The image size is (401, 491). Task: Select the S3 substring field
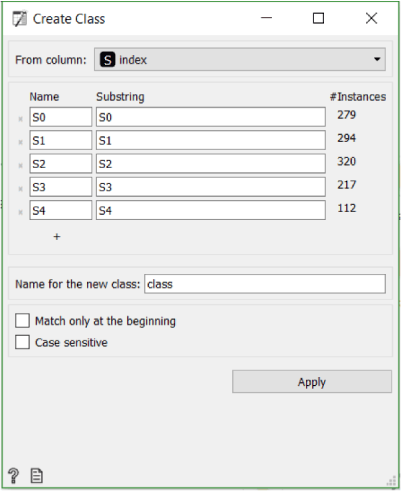coord(211,187)
